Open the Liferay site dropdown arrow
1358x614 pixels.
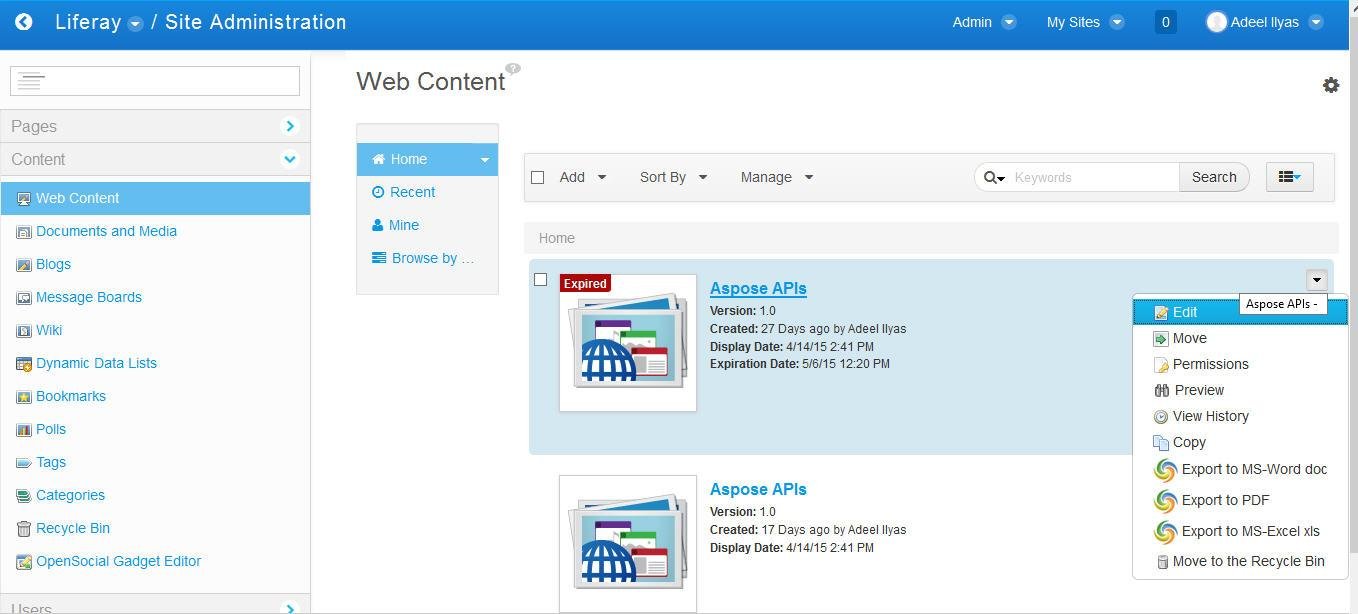135,24
